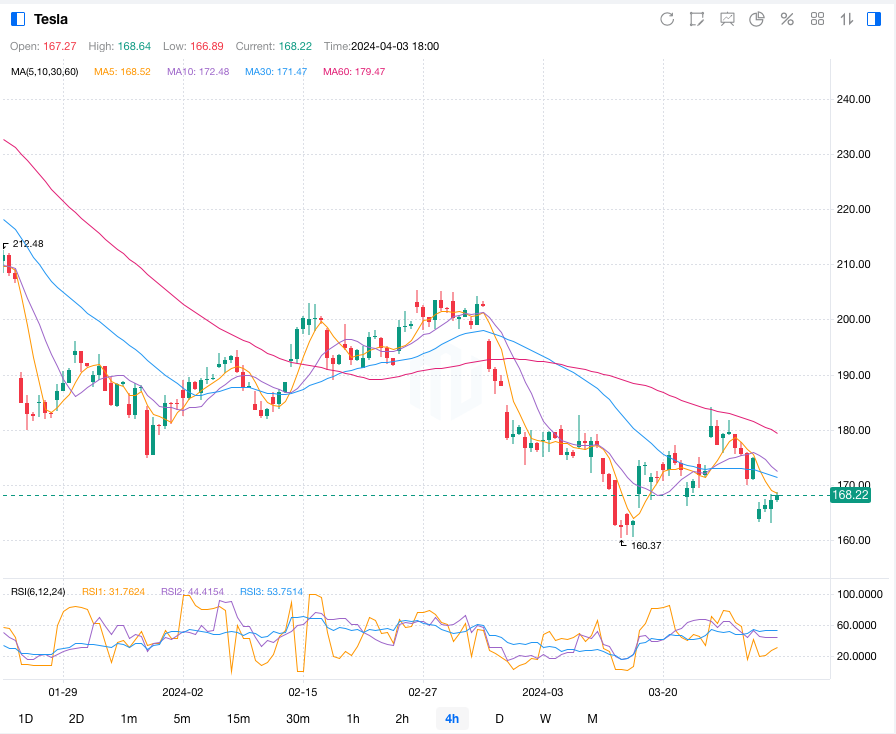Click the refresh chart icon
Image resolution: width=896 pixels, height=734 pixels.
click(667, 19)
